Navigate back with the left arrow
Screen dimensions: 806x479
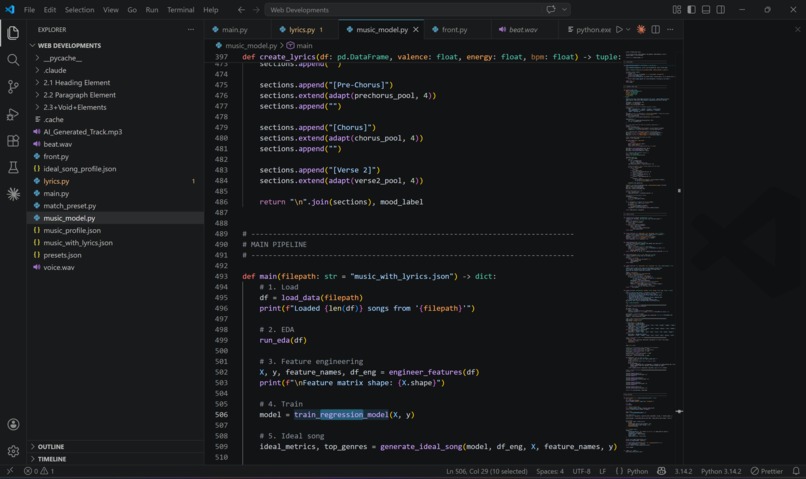(242, 10)
